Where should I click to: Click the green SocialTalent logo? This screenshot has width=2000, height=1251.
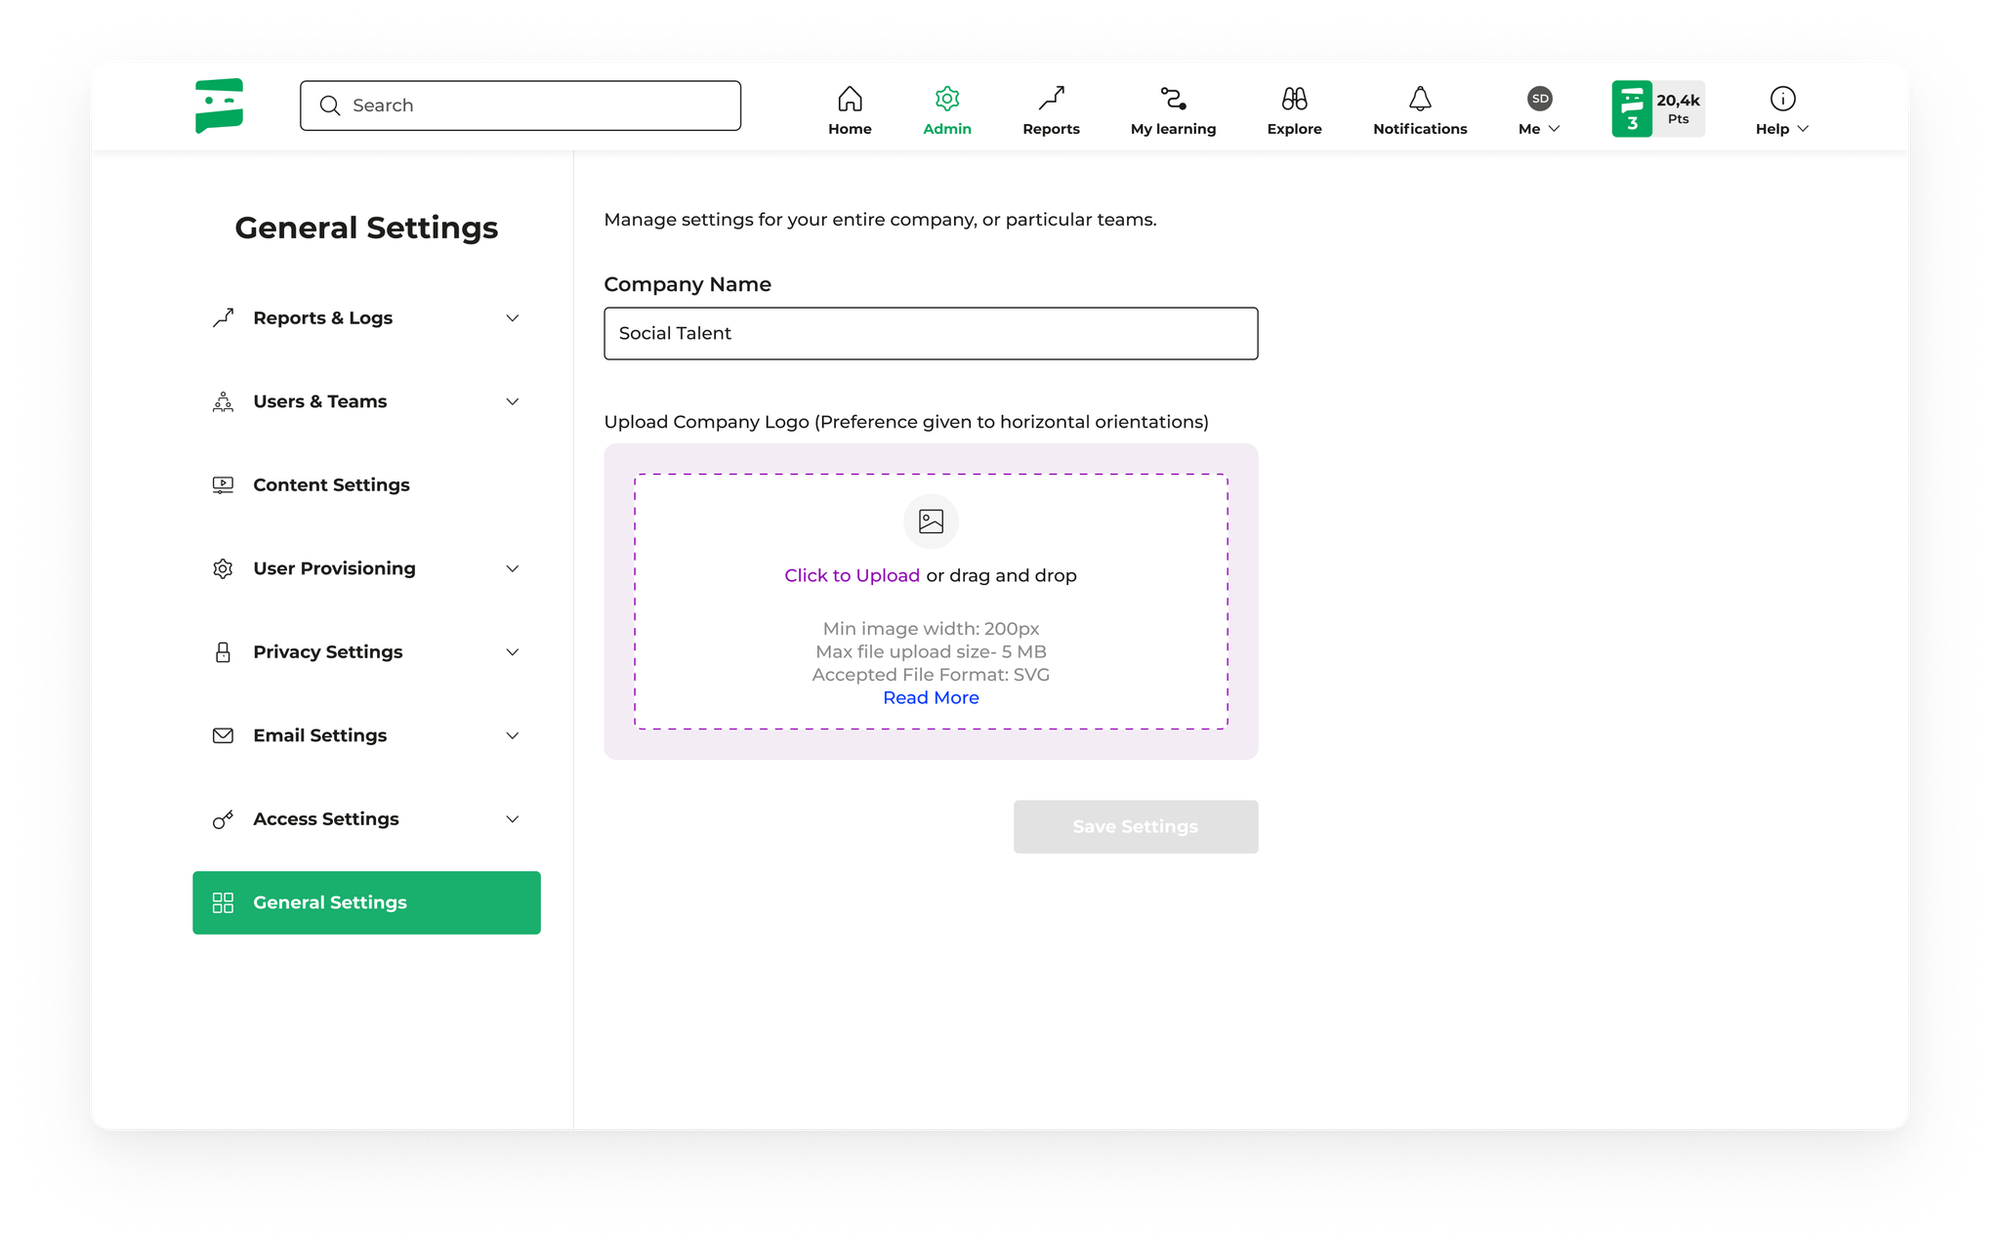[x=219, y=105]
